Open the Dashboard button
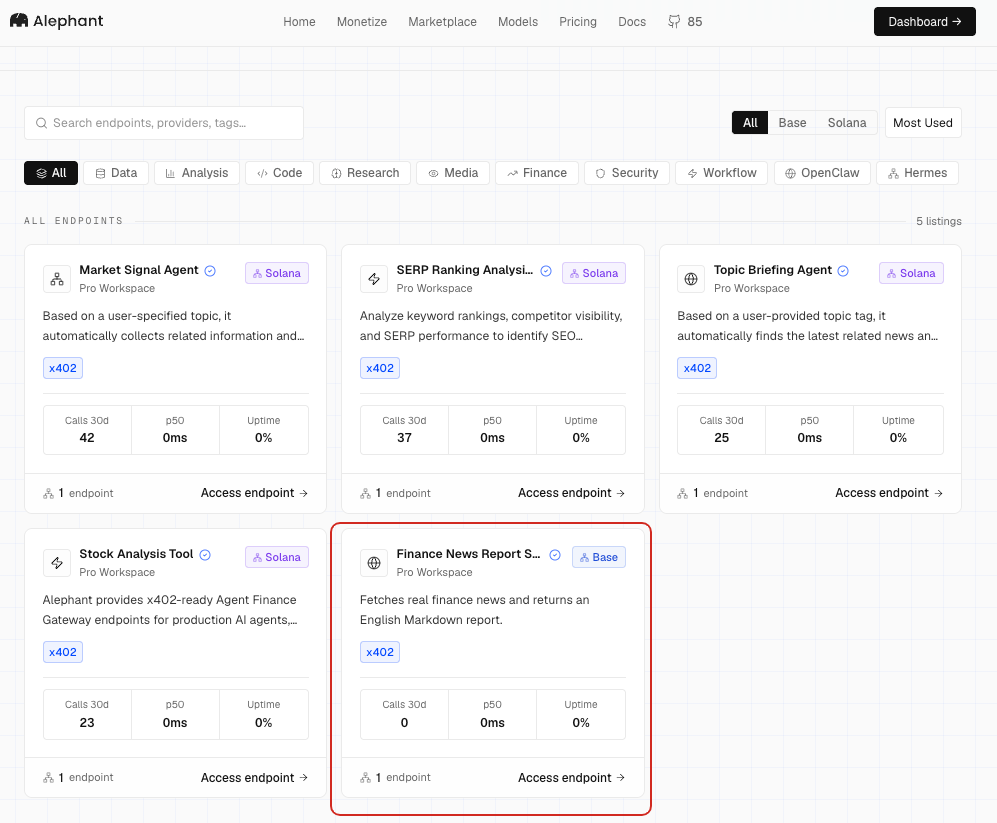This screenshot has width=997, height=823. pyautogui.click(x=924, y=22)
